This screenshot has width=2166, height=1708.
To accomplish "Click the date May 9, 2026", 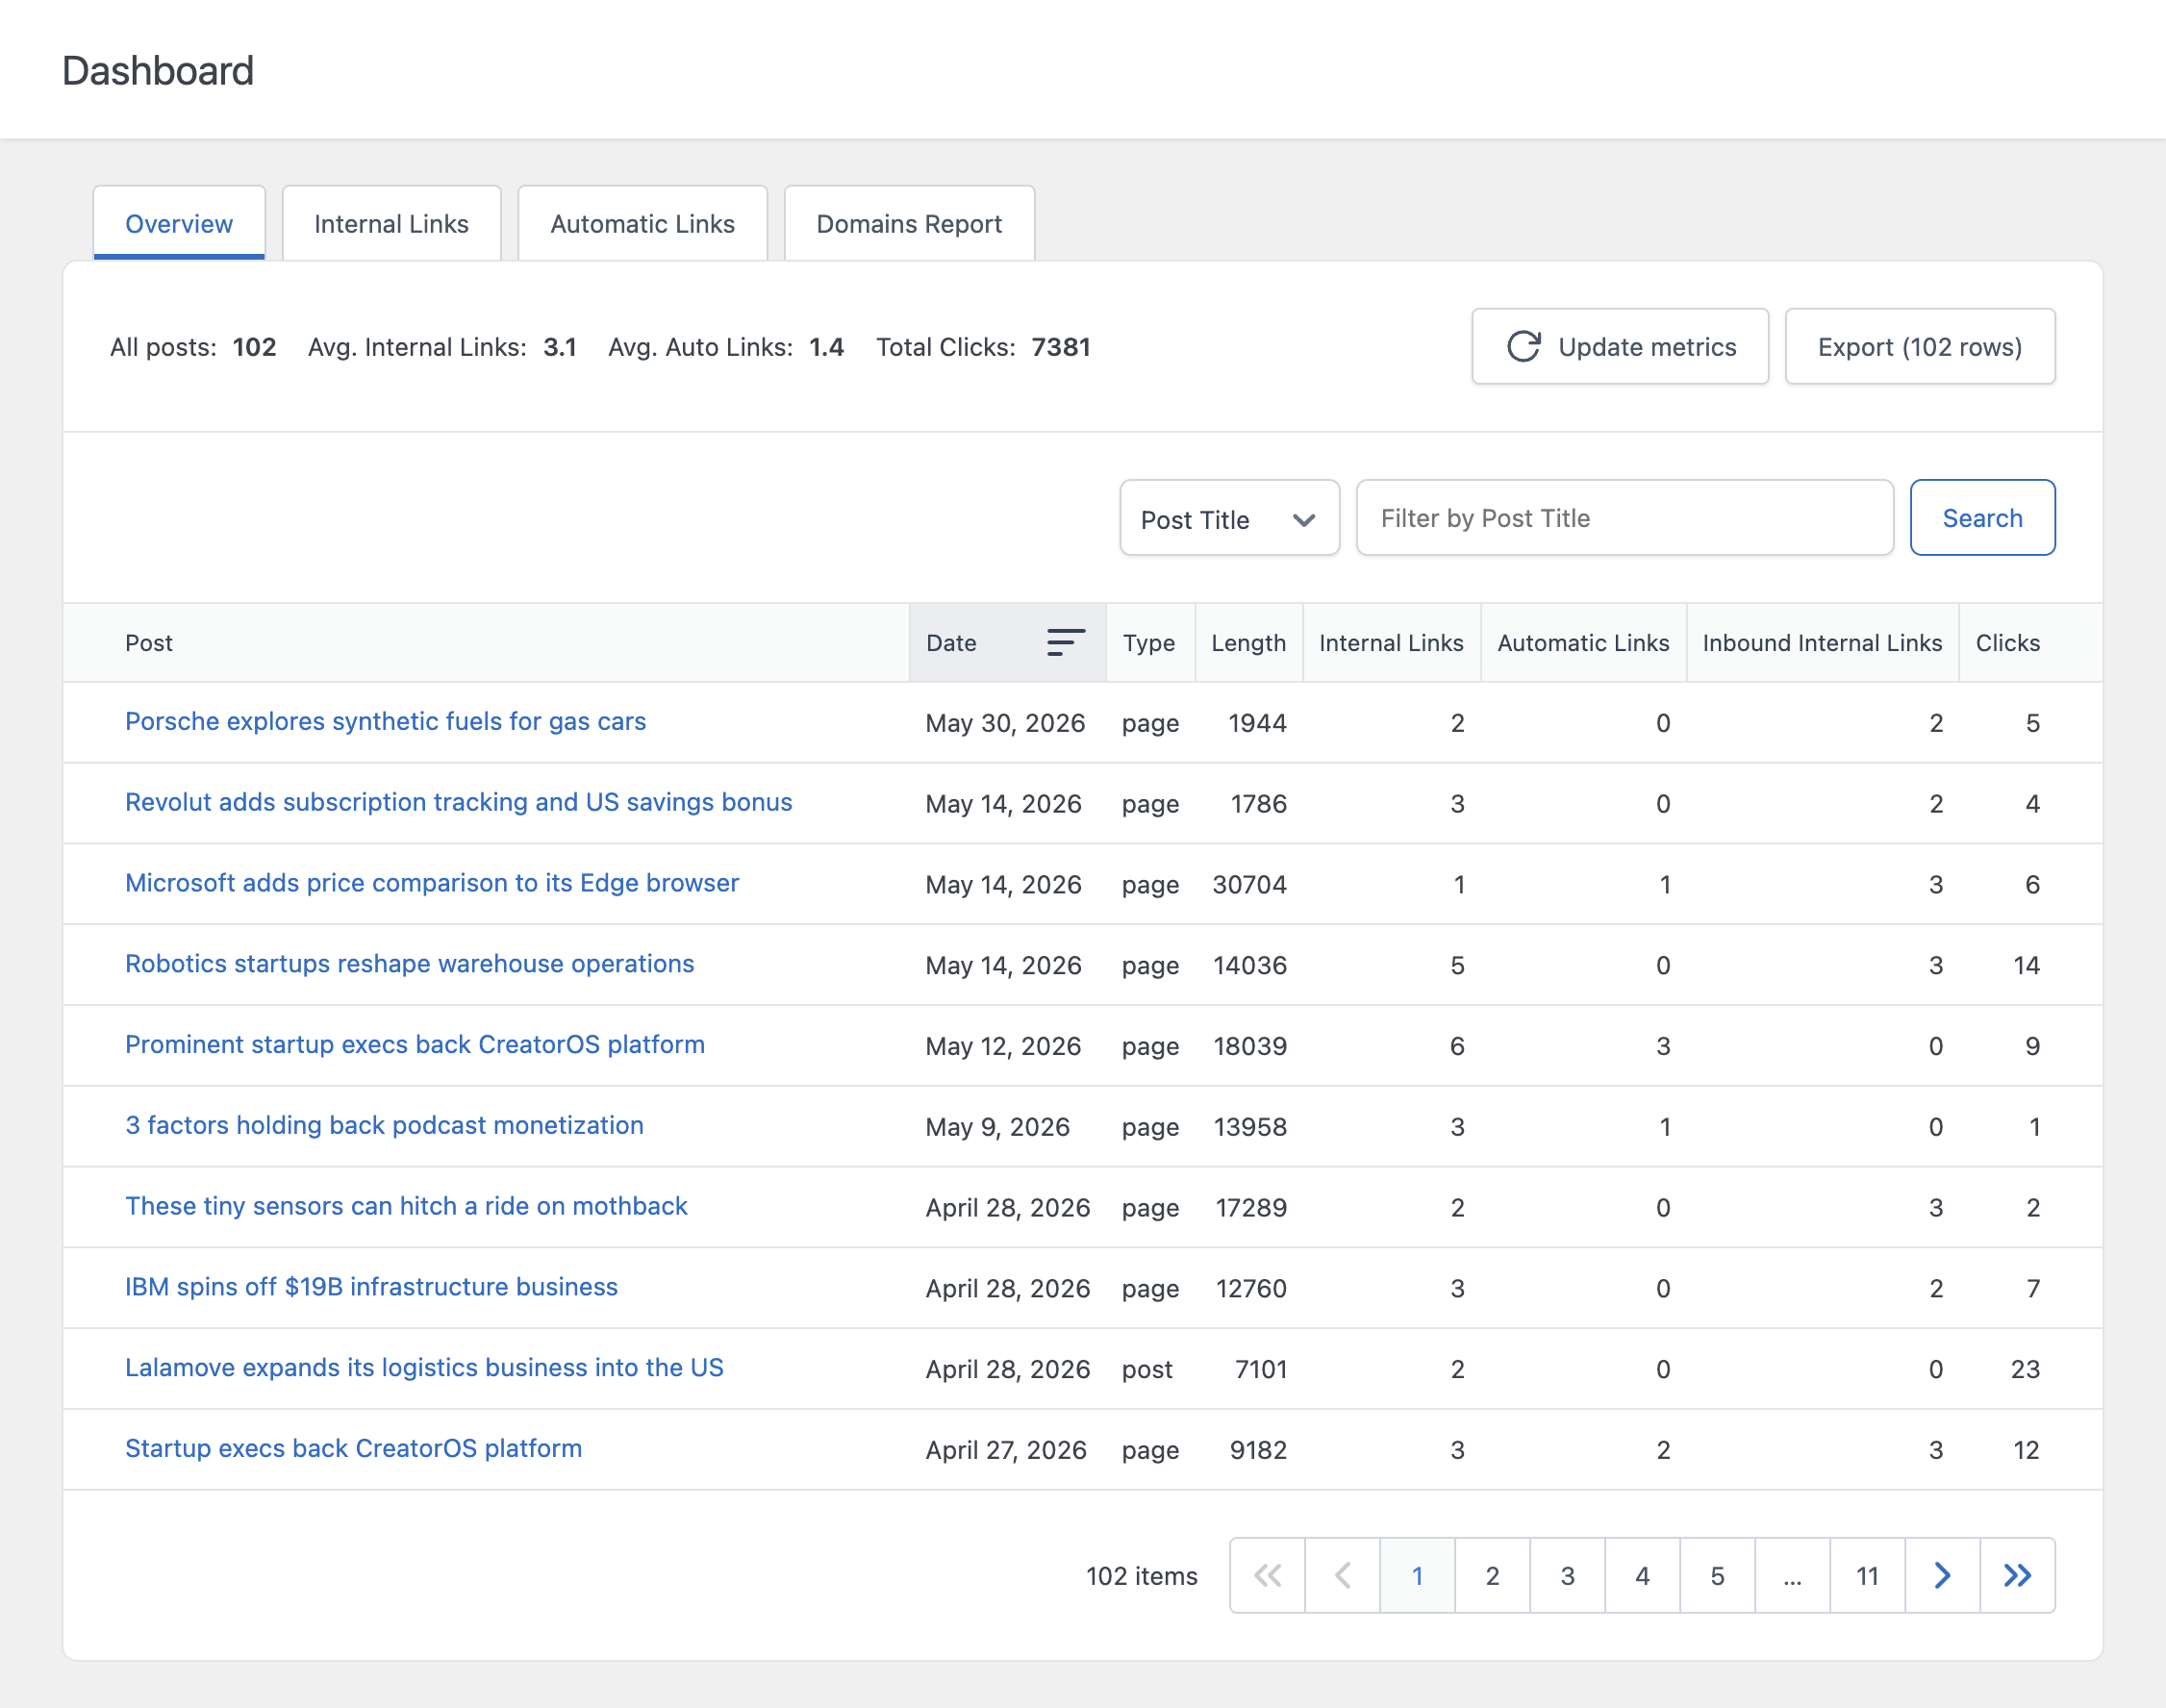I will click(x=997, y=1126).
